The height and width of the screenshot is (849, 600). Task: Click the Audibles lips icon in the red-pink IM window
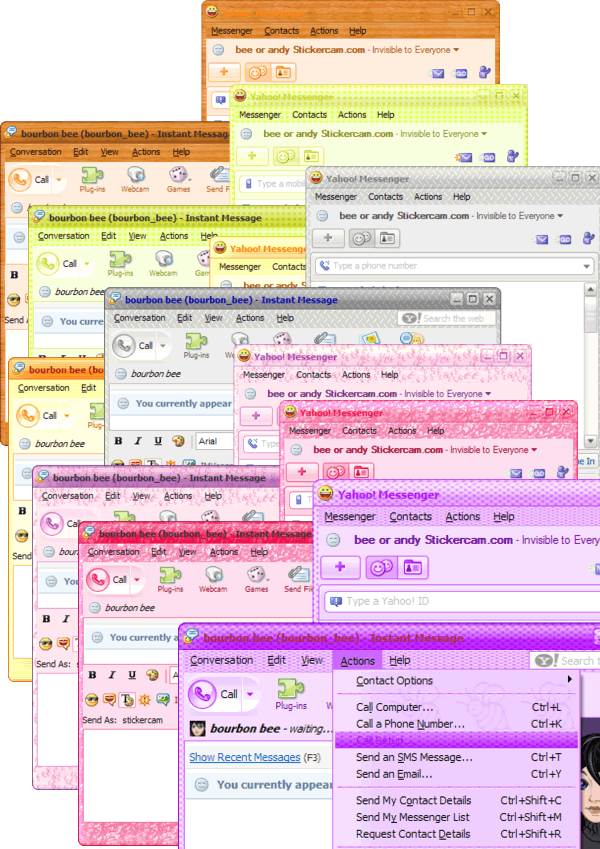coord(109,700)
